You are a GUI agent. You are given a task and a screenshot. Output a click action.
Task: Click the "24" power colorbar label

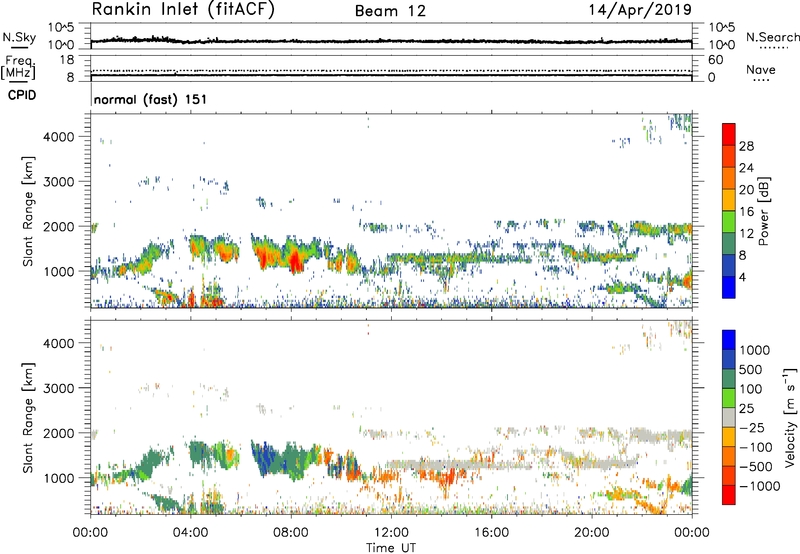coord(746,168)
